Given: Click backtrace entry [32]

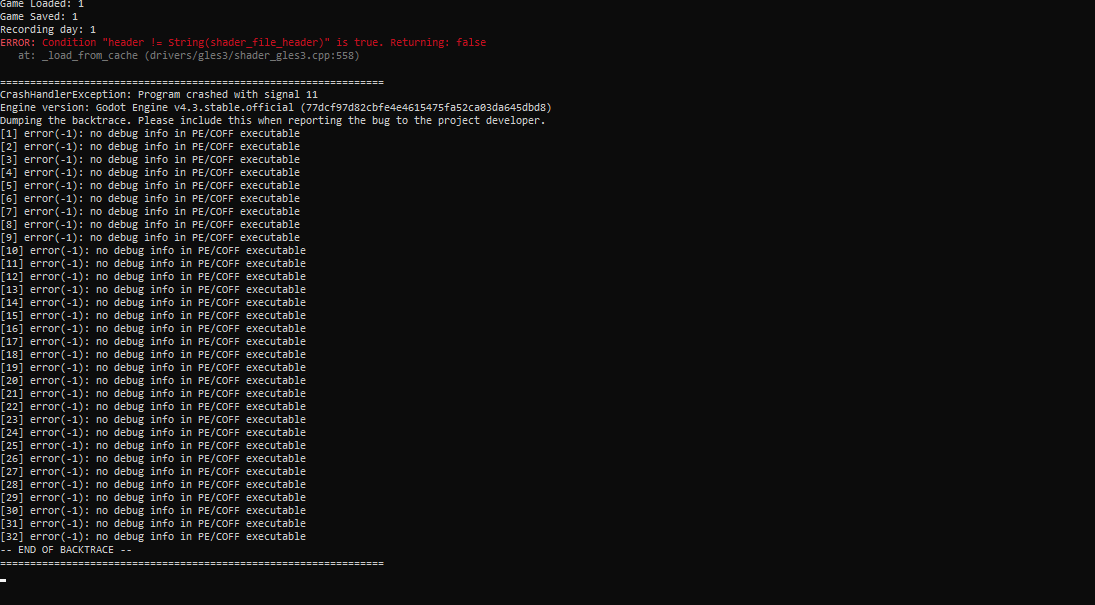Looking at the screenshot, I should pyautogui.click(x=153, y=537).
